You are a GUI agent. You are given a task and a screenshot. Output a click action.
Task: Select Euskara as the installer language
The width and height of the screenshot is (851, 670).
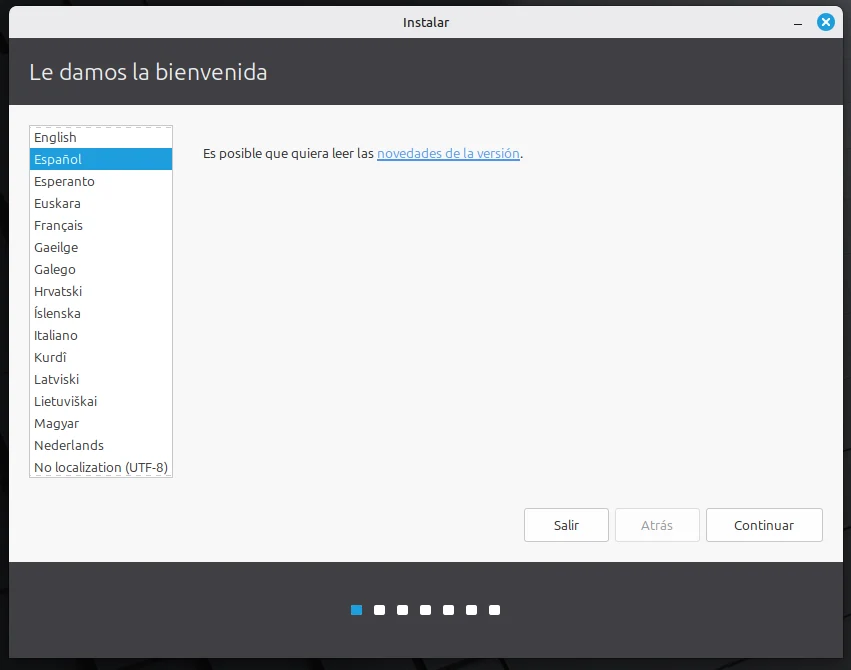point(57,203)
